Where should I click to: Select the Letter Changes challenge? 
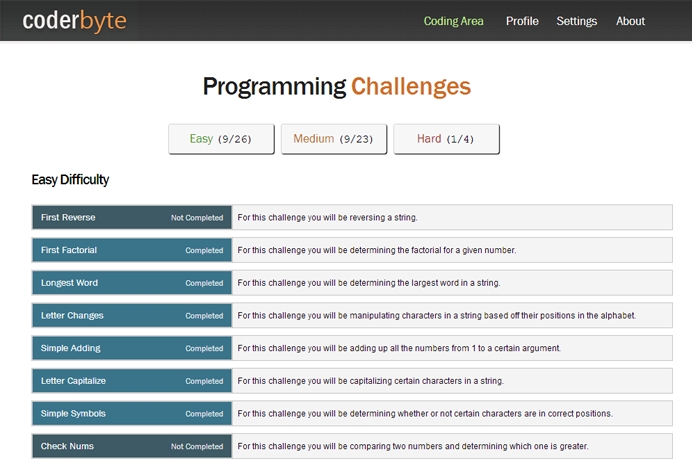coord(72,316)
